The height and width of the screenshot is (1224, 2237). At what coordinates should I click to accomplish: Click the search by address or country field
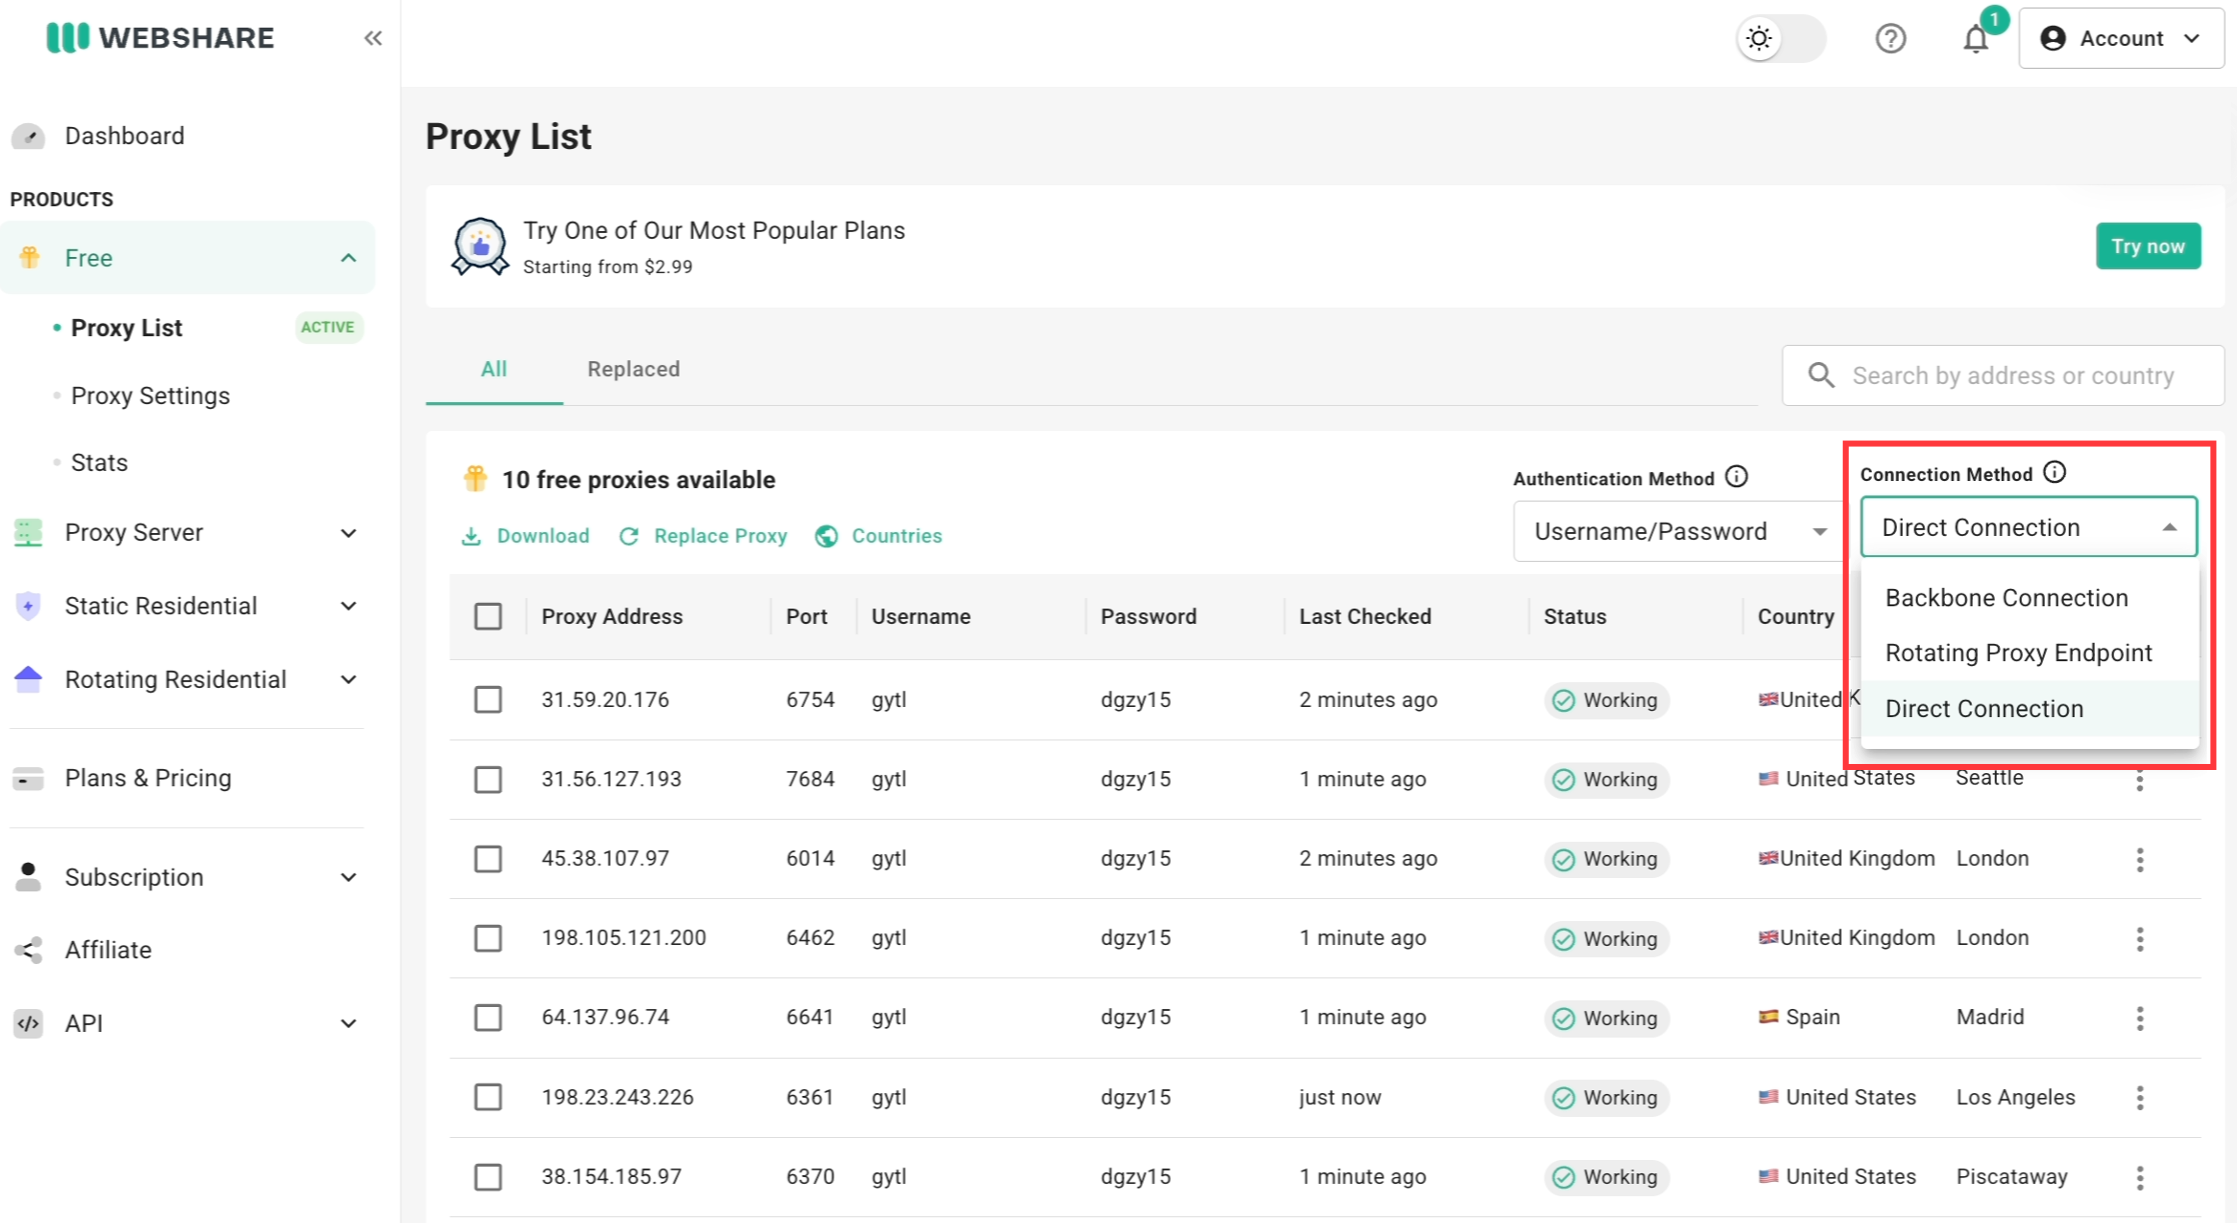tap(2003, 375)
